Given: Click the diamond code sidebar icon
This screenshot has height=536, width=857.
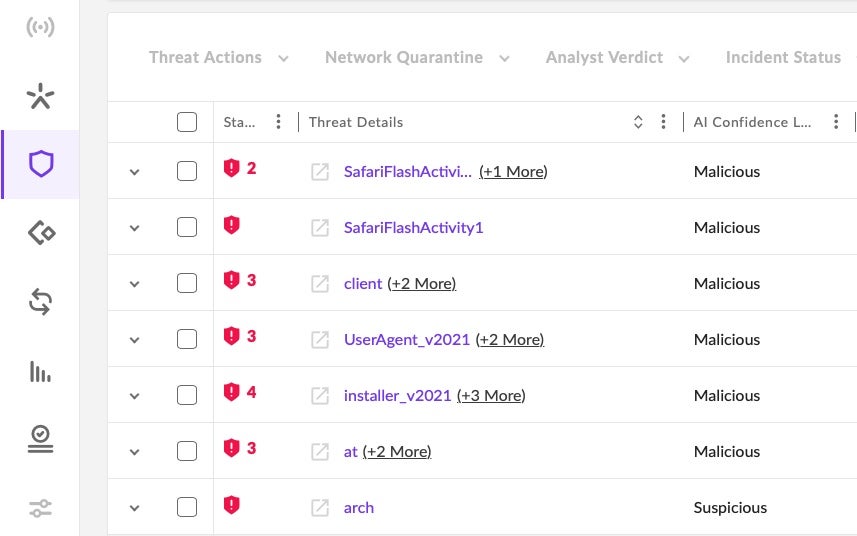Looking at the screenshot, I should point(40,233).
